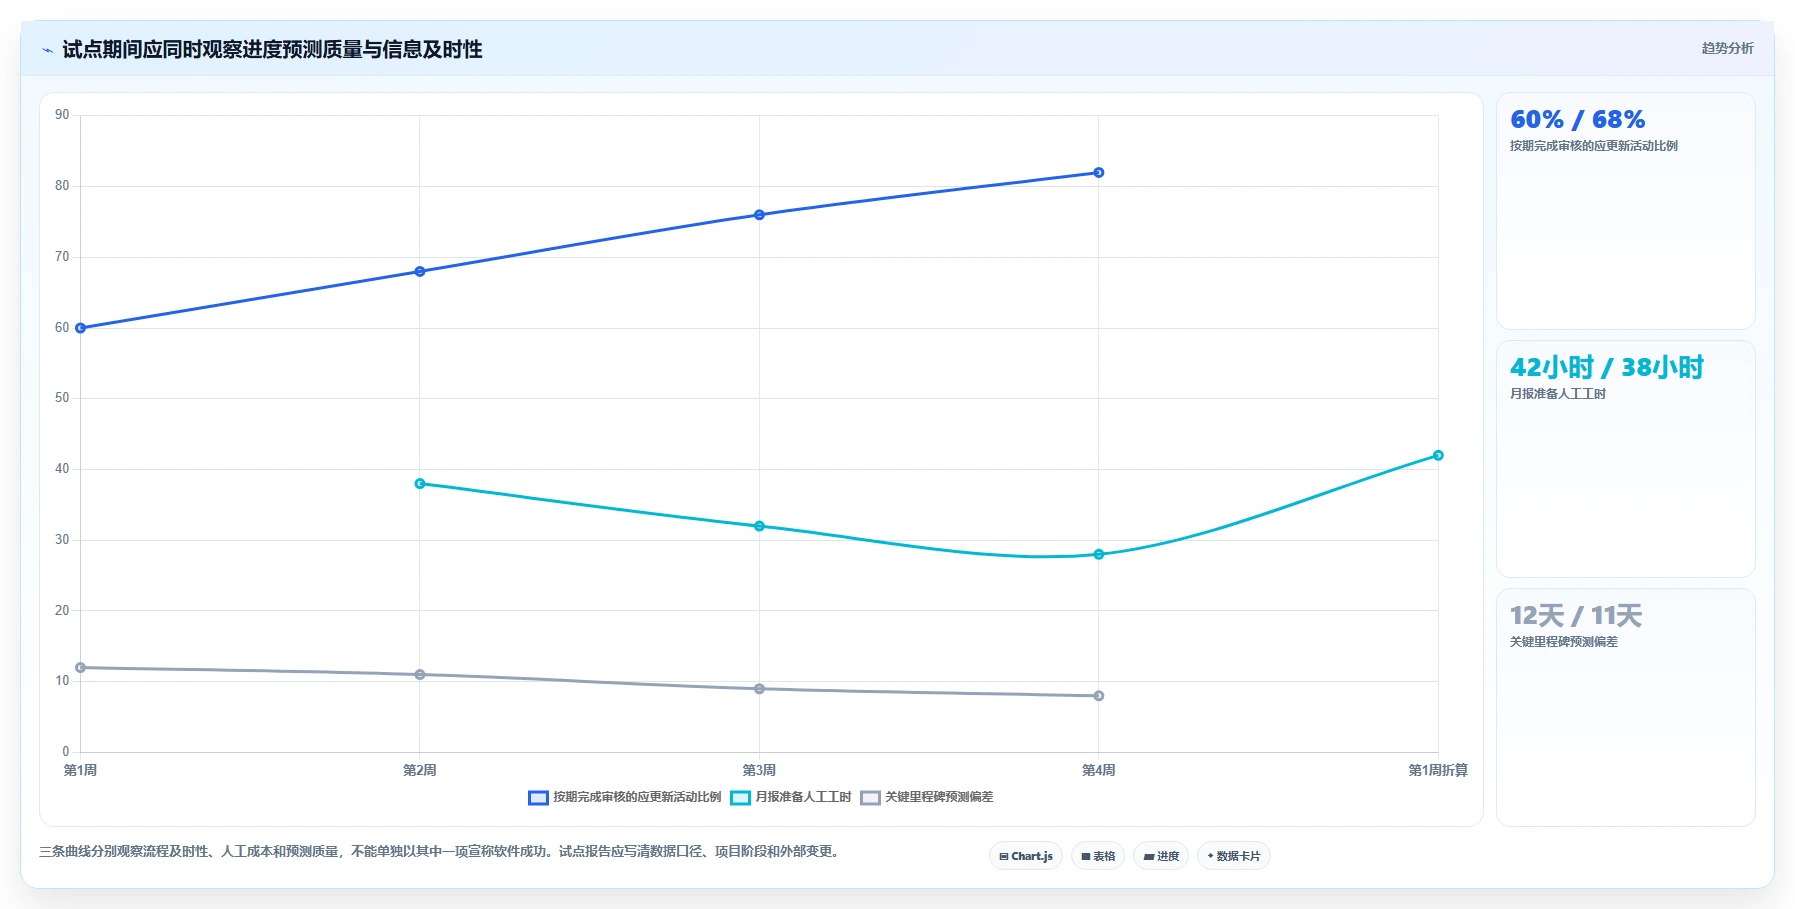Click the blue data point at 第1周
The width and height of the screenshot is (1795, 909).
(81, 328)
